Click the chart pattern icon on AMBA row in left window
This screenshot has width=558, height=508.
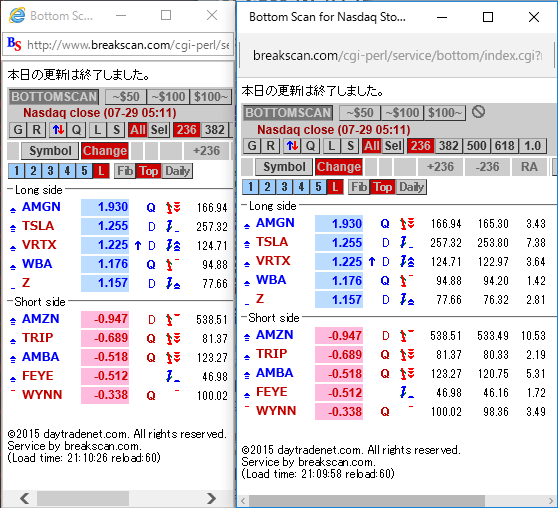[x=173, y=357]
